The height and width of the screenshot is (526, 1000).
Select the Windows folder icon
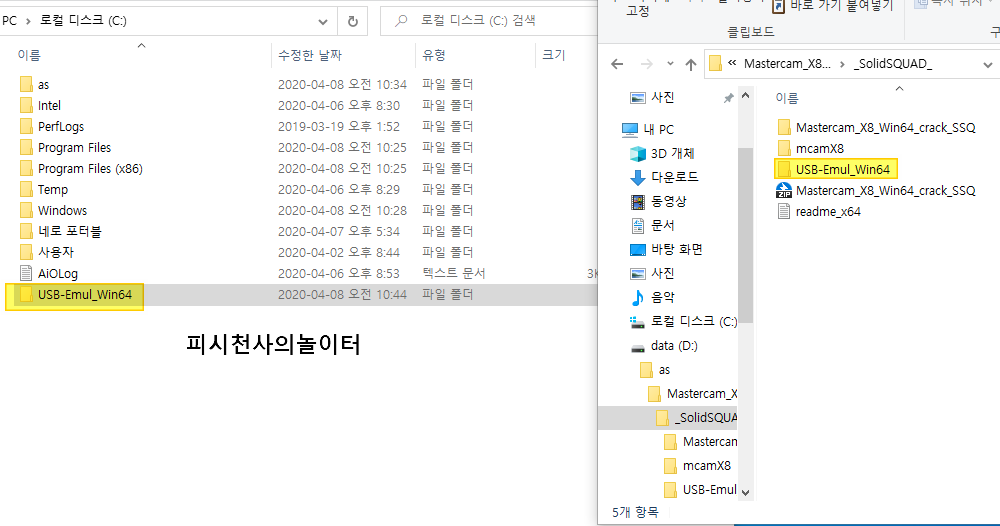tap(26, 210)
